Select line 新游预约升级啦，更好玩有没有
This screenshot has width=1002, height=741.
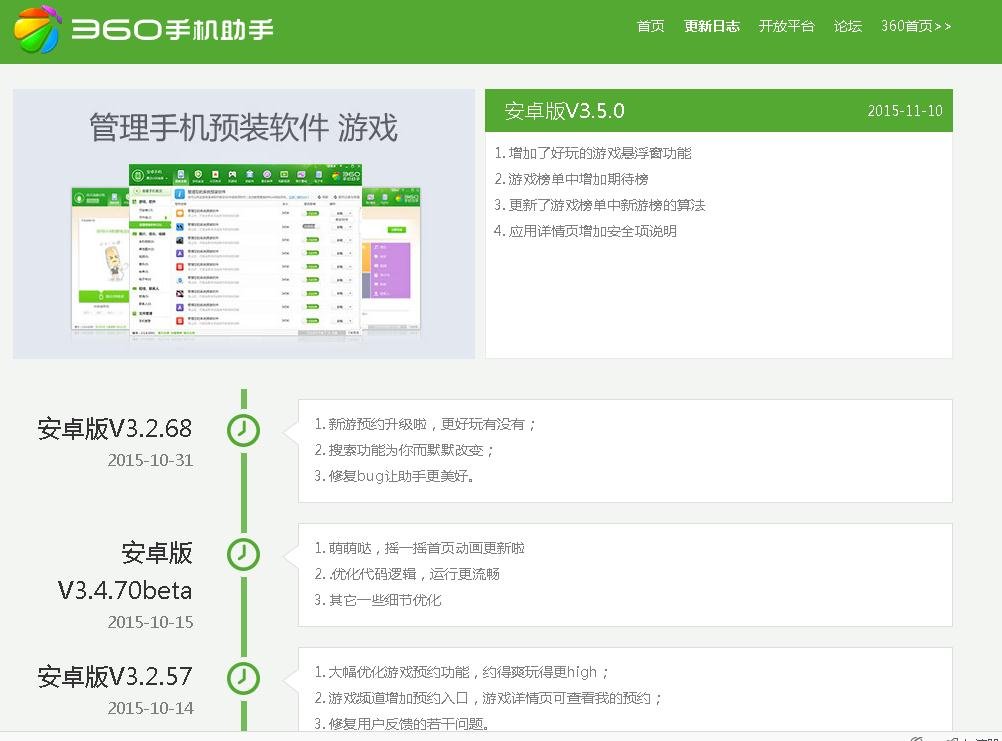pos(426,424)
